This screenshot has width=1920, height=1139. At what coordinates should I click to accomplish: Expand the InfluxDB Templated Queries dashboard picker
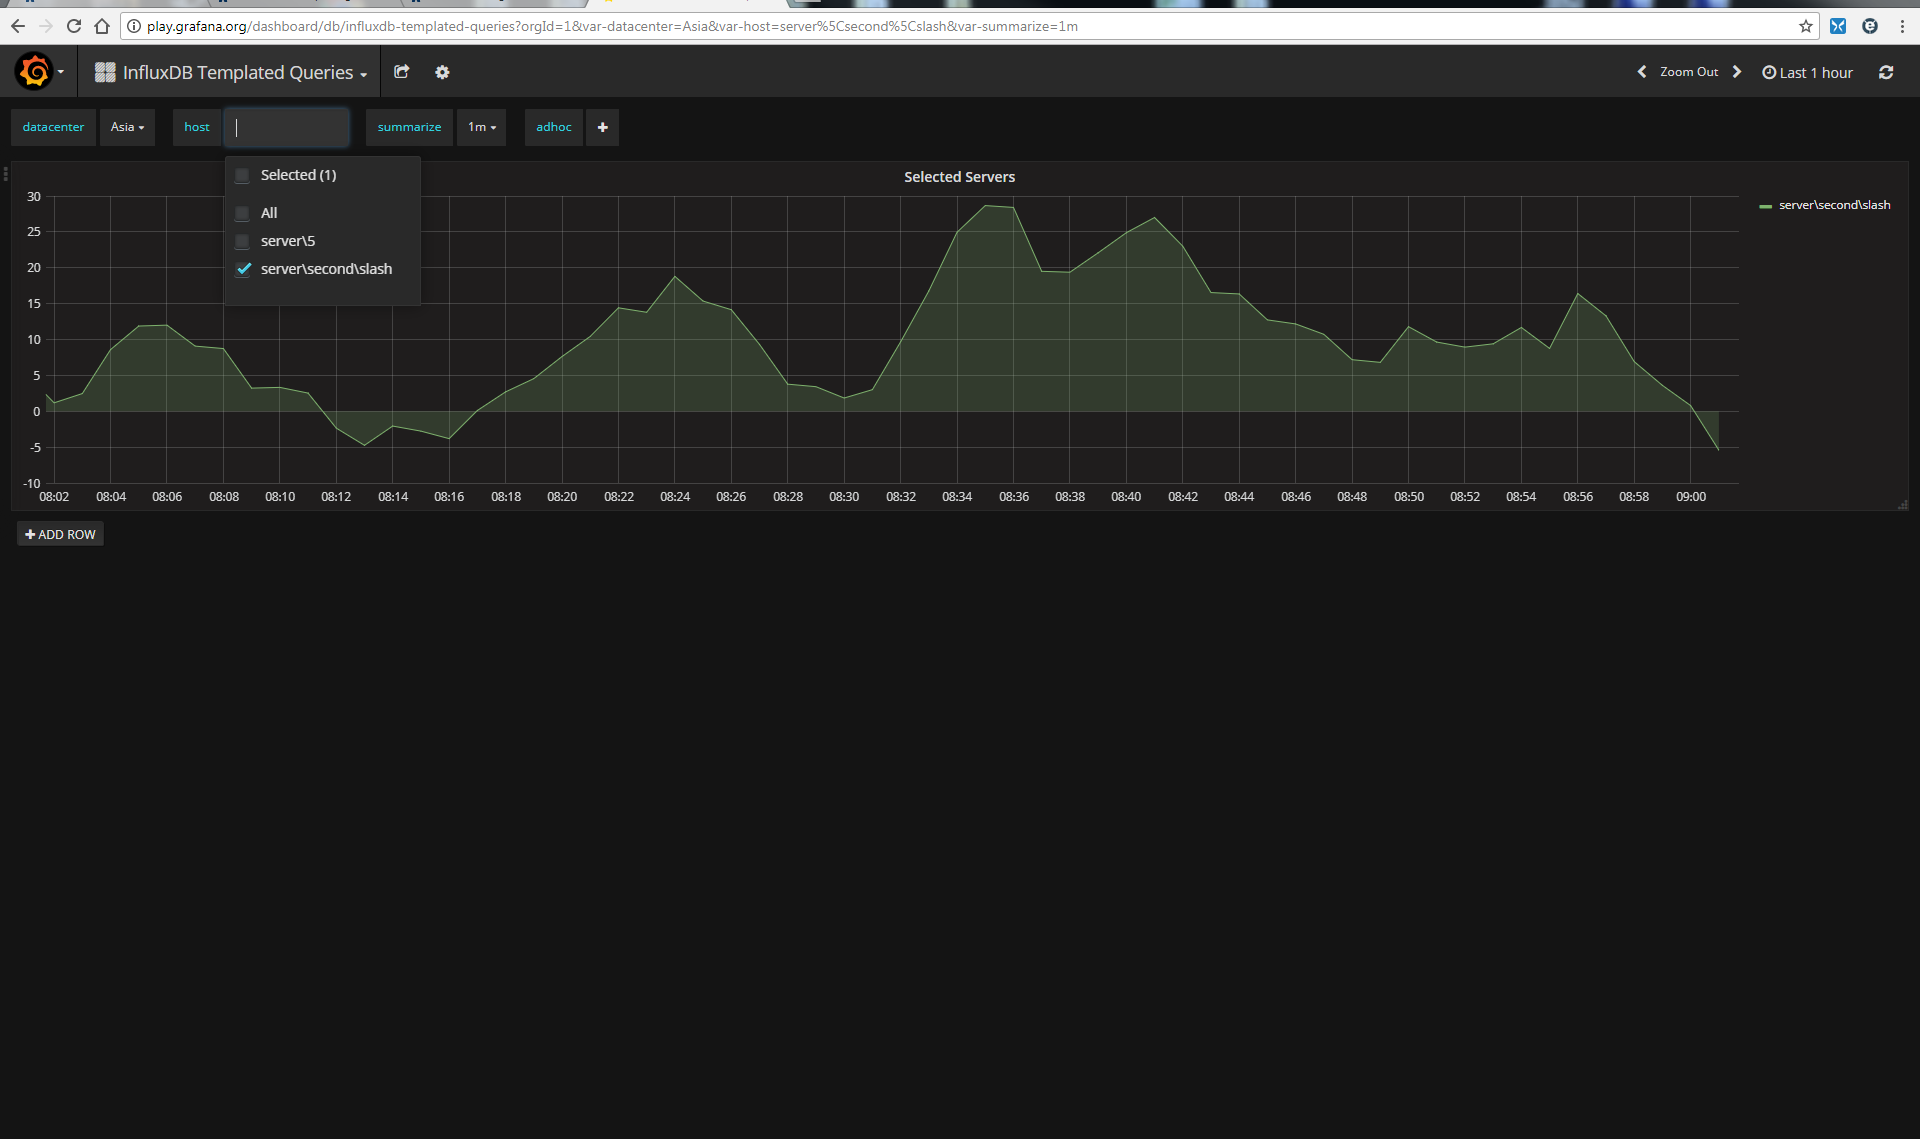tap(238, 71)
